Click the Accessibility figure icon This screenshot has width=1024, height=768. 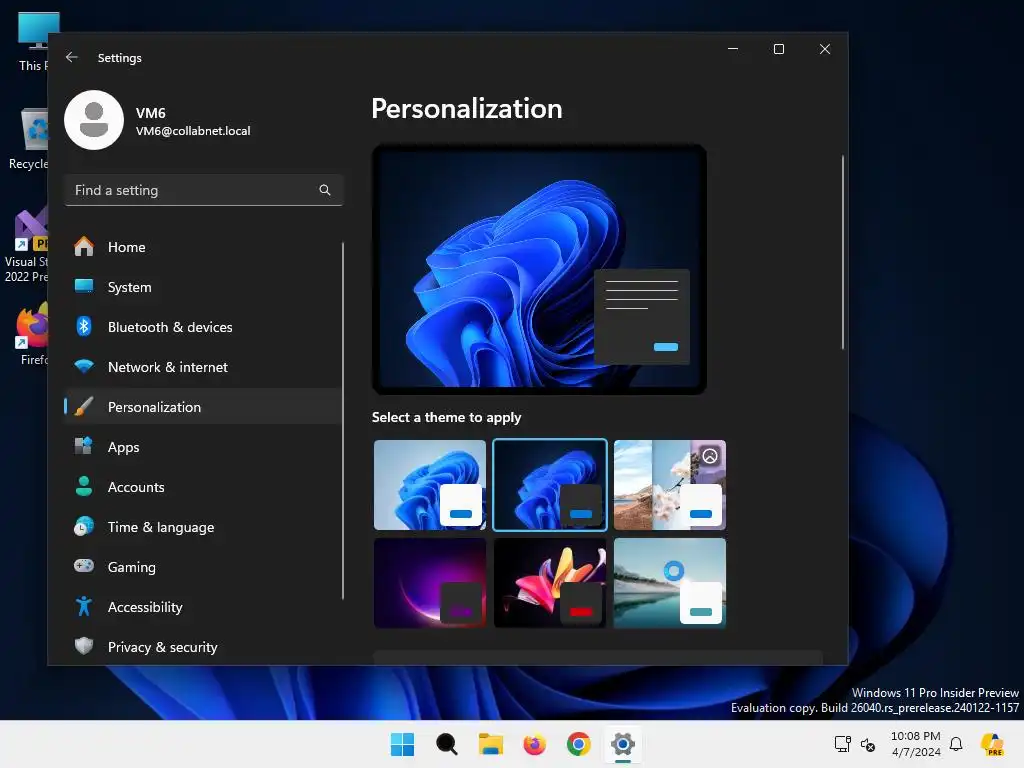tap(84, 607)
